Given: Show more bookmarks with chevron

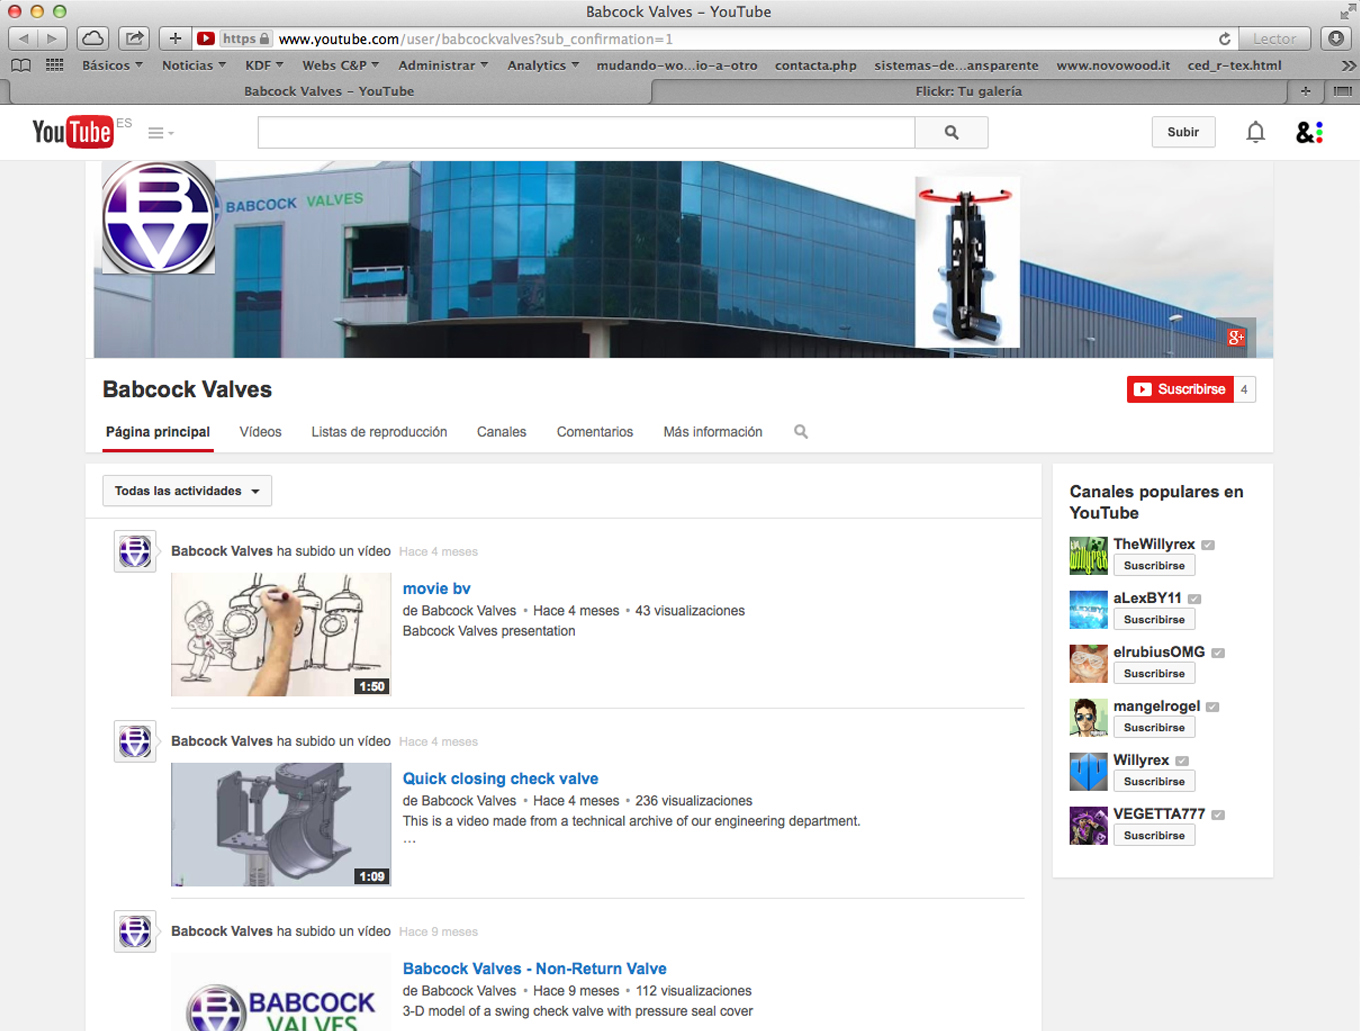Looking at the screenshot, I should [1348, 65].
